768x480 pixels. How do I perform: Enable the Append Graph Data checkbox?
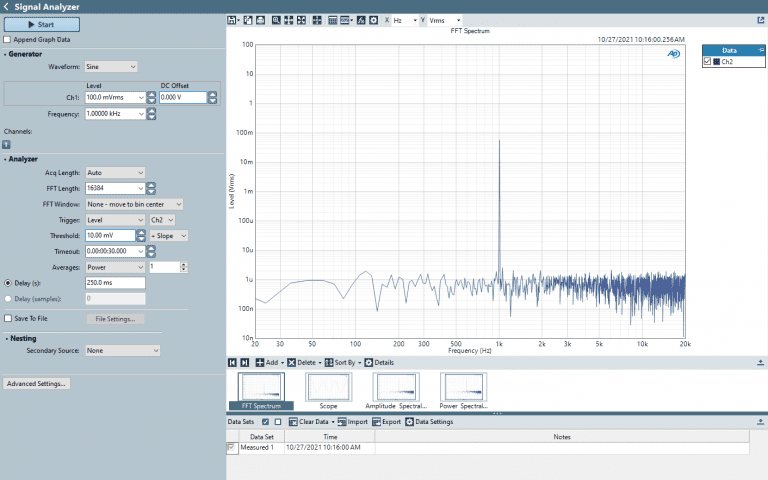(8, 40)
